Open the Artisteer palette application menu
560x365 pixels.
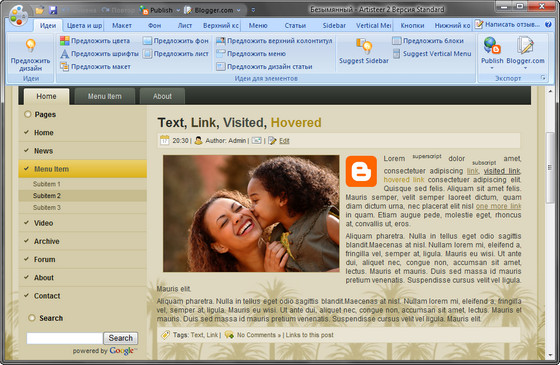[18, 16]
